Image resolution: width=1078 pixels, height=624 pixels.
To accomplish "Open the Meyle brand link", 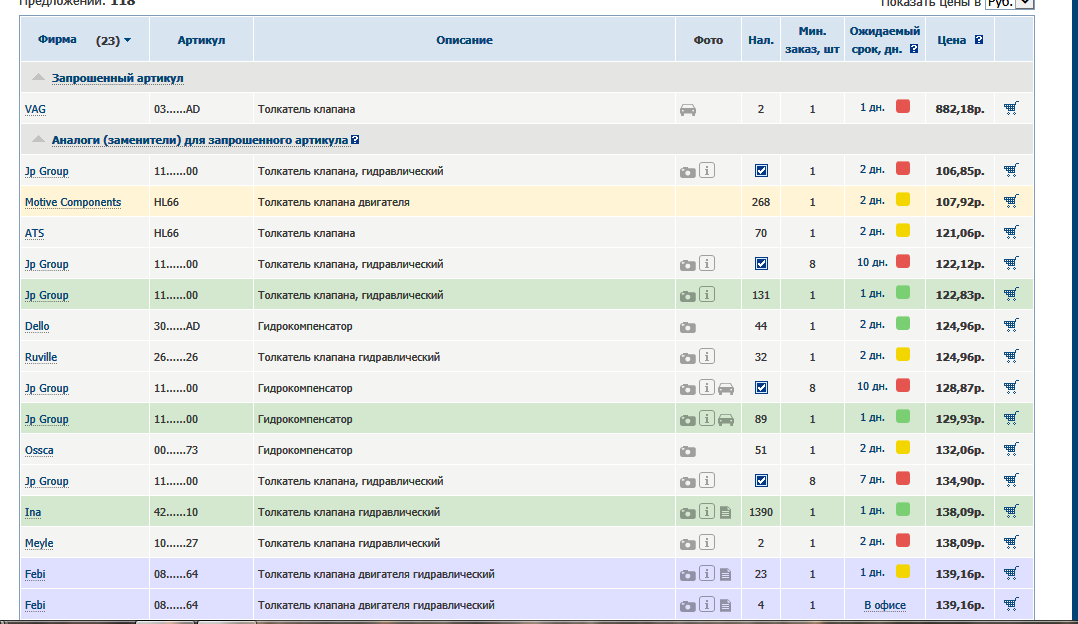I will [39, 543].
